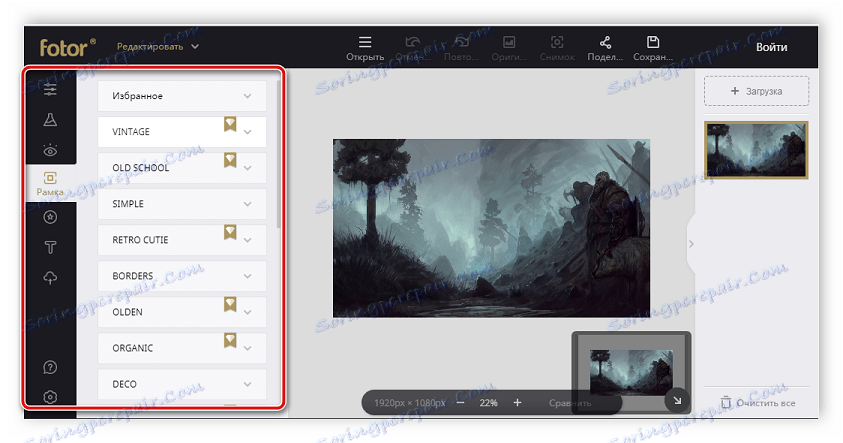The height and width of the screenshot is (443, 843).
Task: Expand the BORDERS frames category
Action: point(182,276)
